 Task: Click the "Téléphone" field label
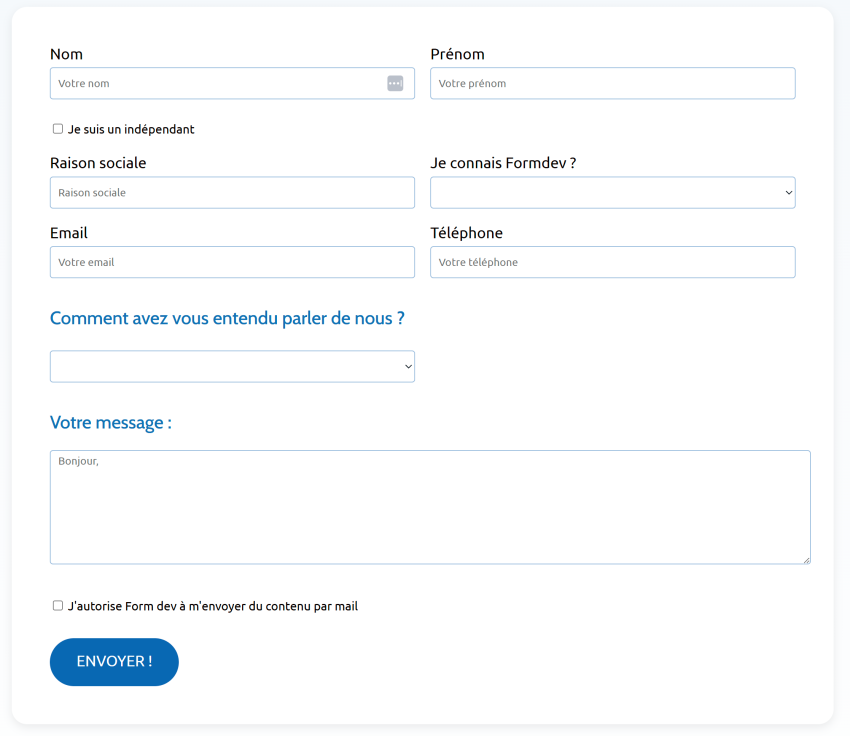point(466,233)
